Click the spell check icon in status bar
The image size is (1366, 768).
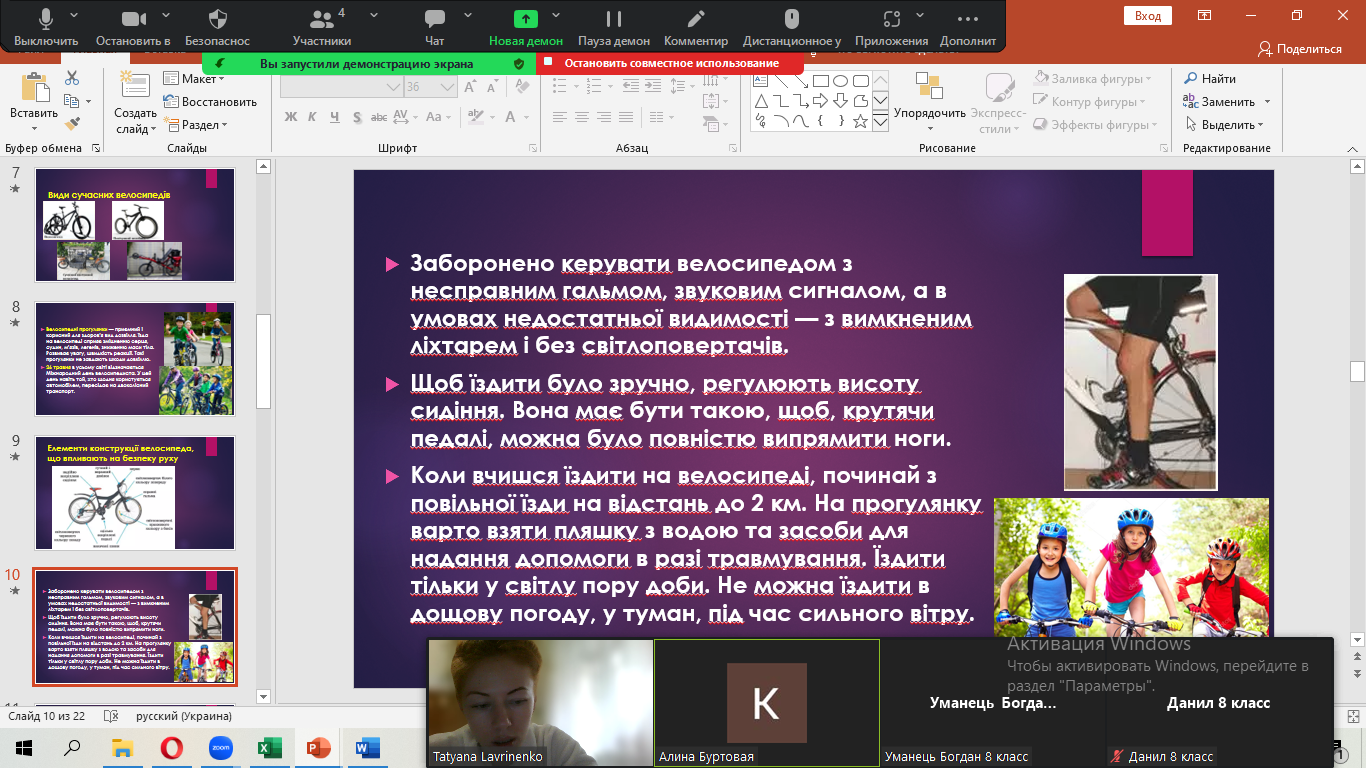coord(111,716)
